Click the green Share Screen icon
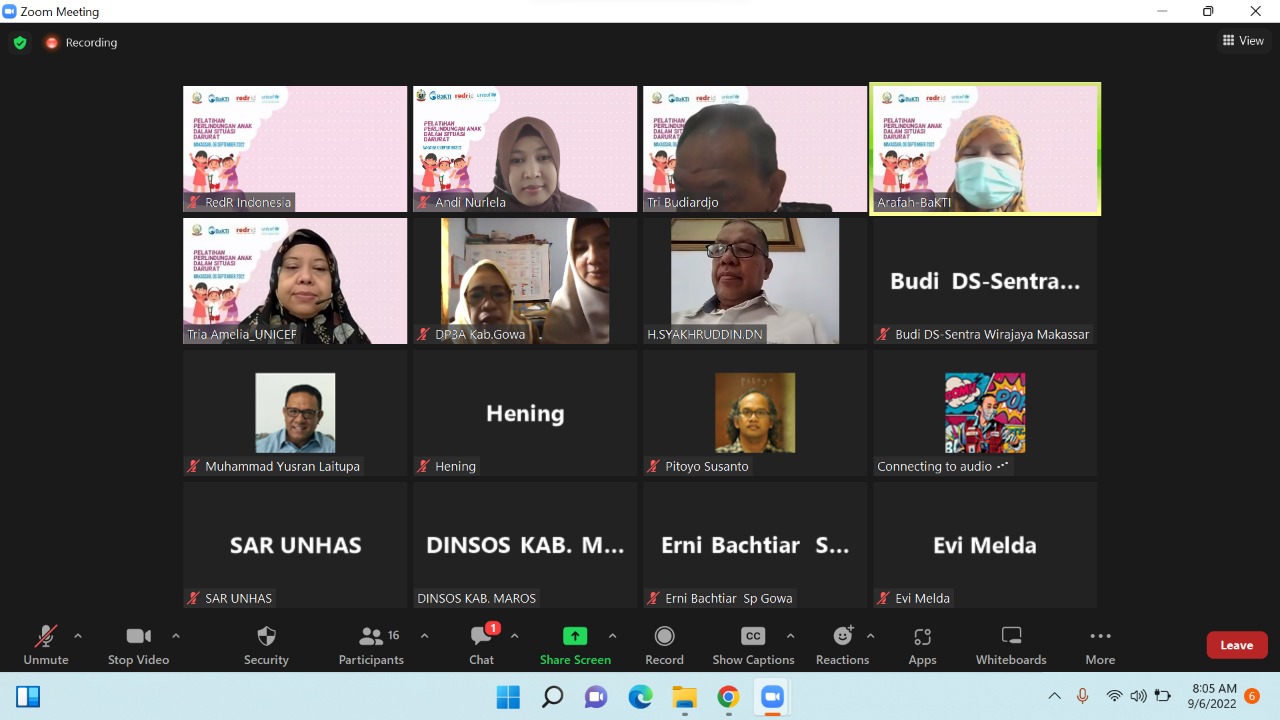This screenshot has height=720, width=1280. pos(575,636)
